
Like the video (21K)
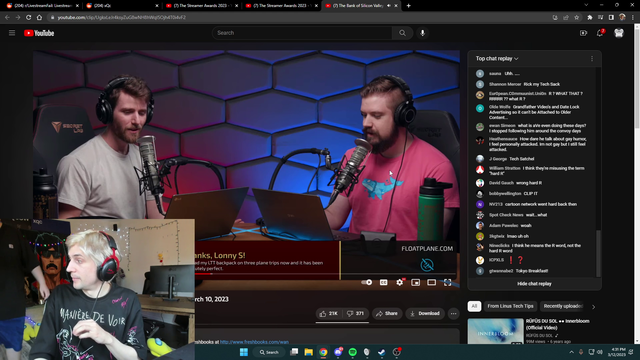point(329,313)
